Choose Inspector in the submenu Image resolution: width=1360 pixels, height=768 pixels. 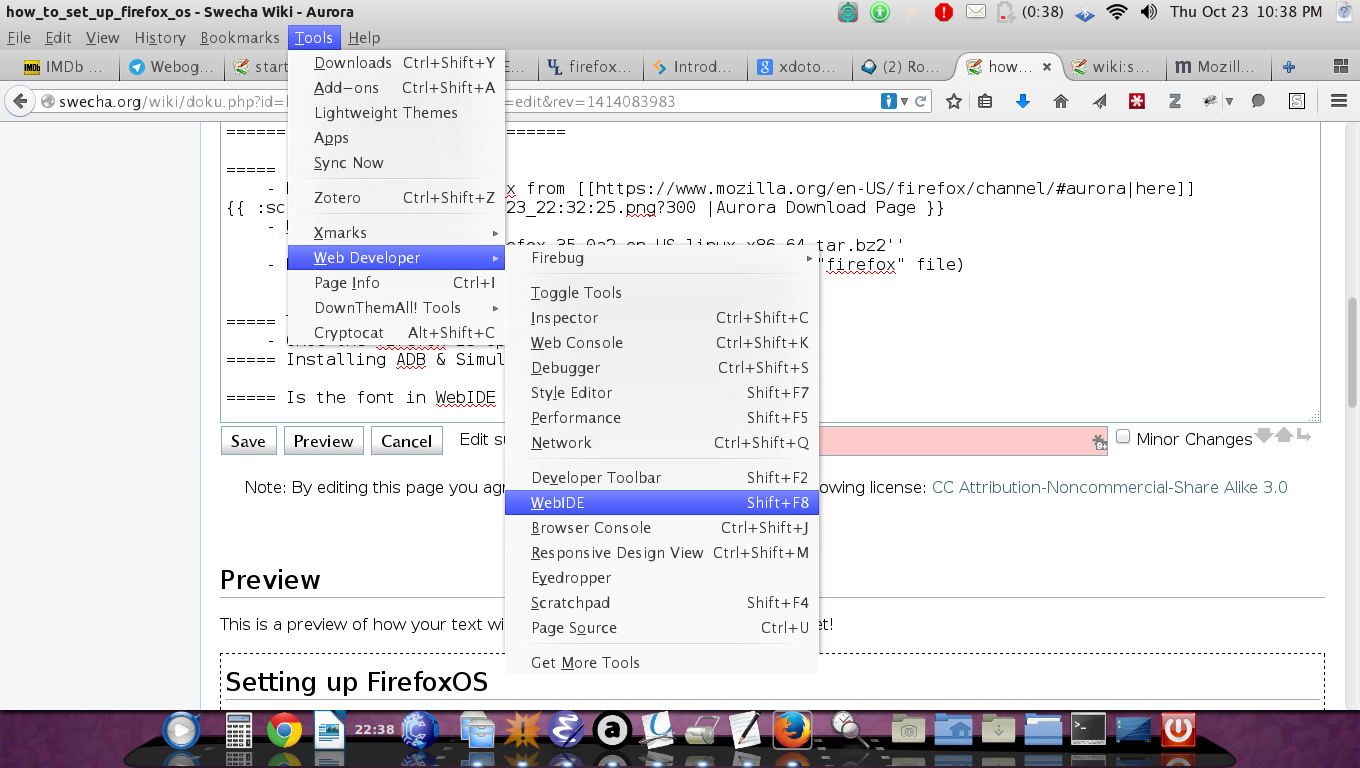[x=662, y=317]
